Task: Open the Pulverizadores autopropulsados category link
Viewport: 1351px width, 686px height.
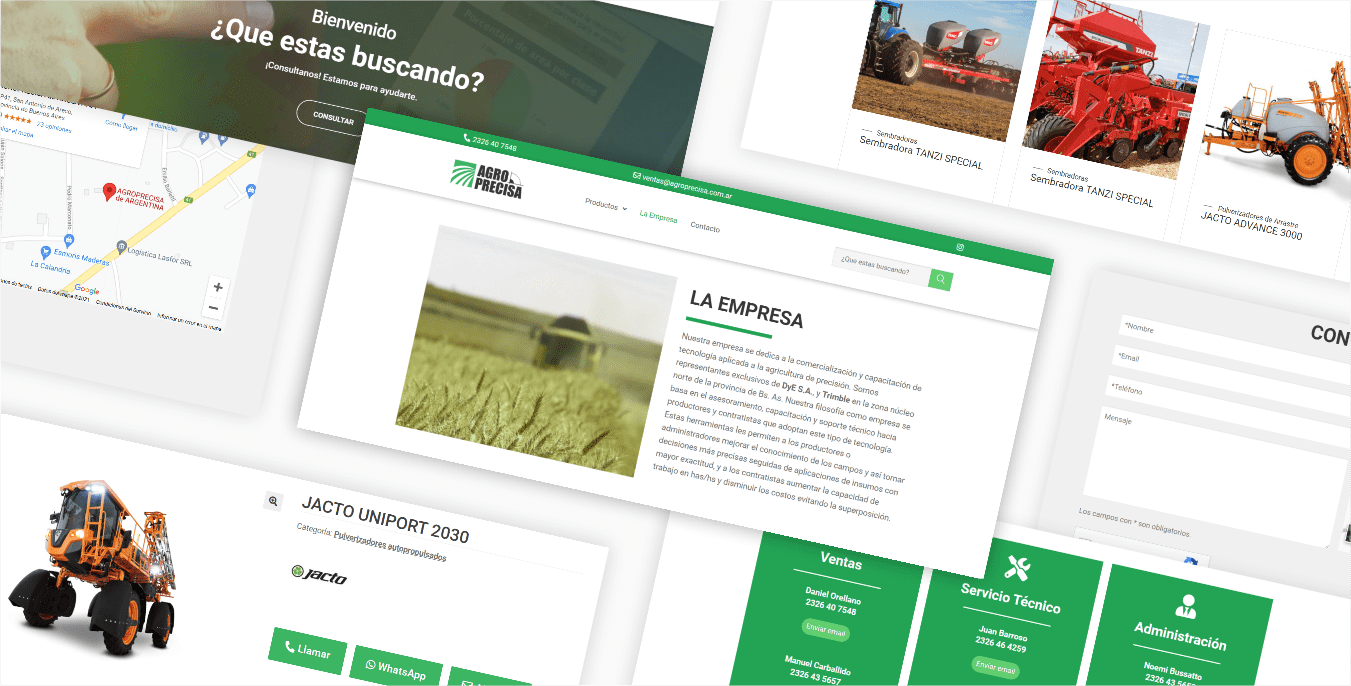Action: tap(390, 546)
